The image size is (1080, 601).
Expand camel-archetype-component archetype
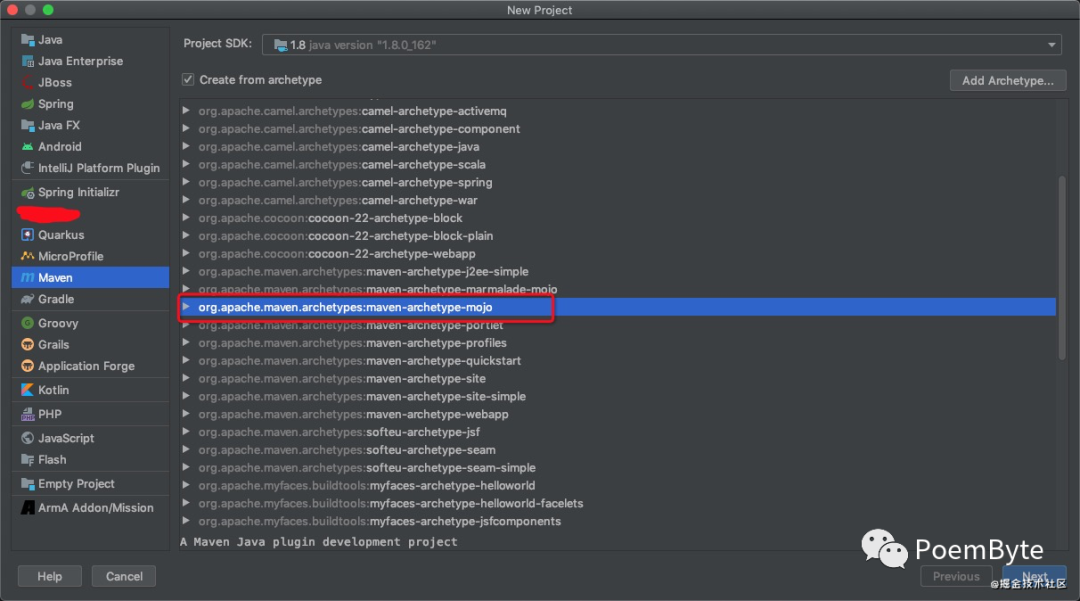[186, 128]
